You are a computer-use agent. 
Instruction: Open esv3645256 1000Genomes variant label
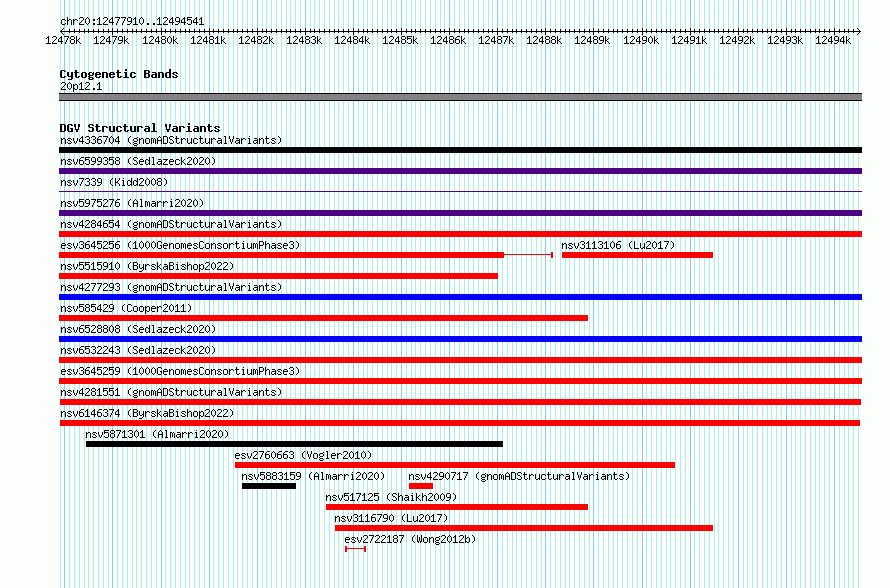click(x=180, y=245)
